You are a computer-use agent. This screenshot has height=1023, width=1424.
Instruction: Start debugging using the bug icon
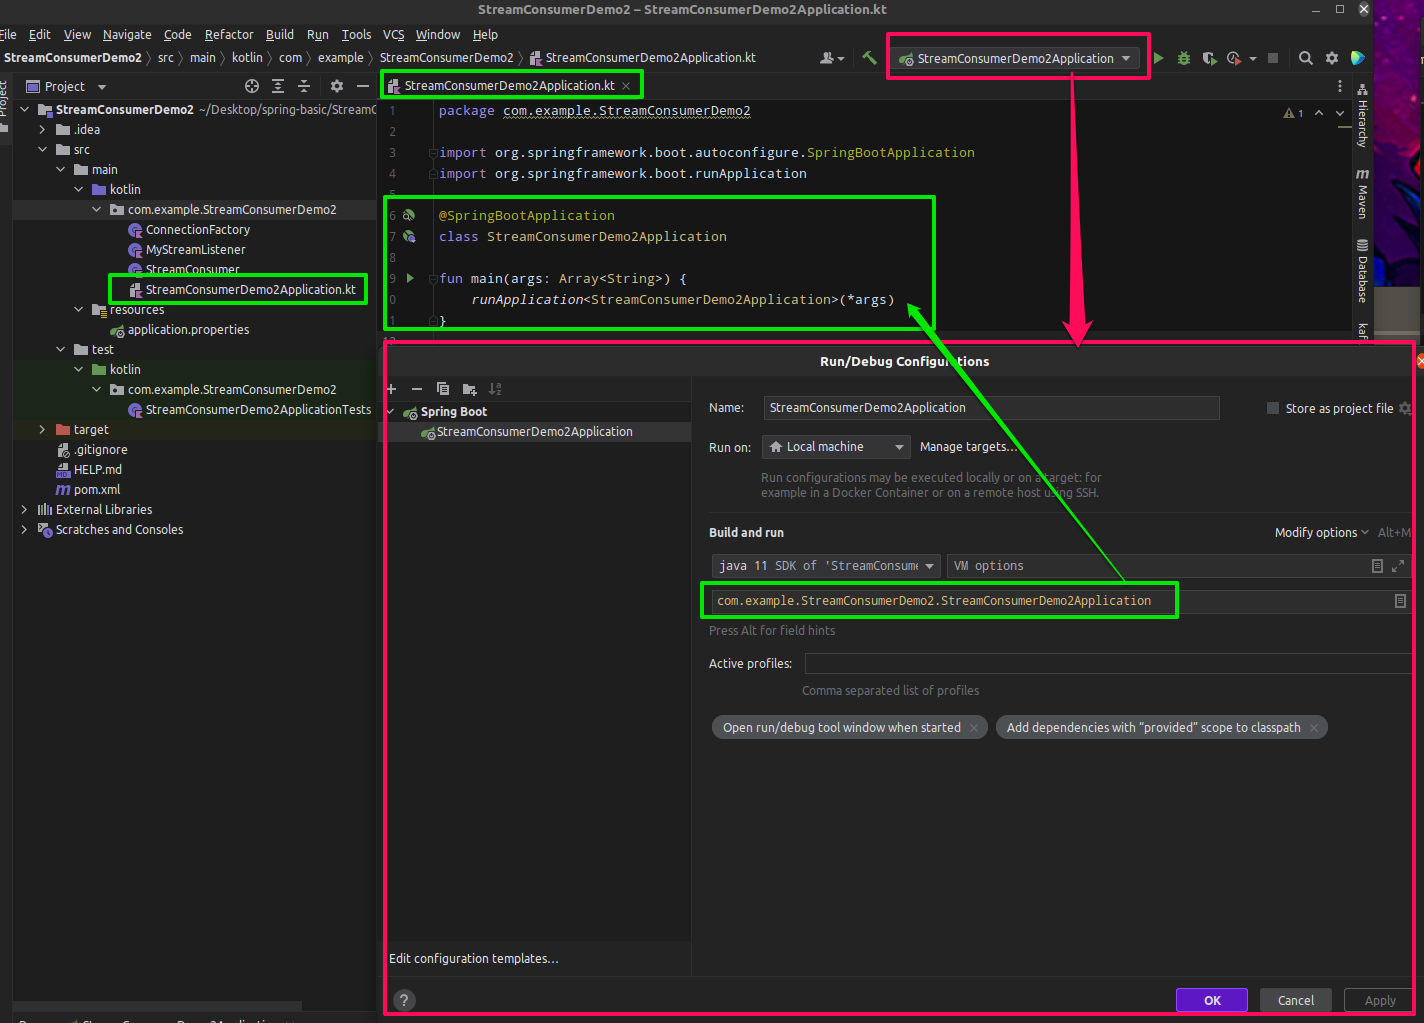1183,58
